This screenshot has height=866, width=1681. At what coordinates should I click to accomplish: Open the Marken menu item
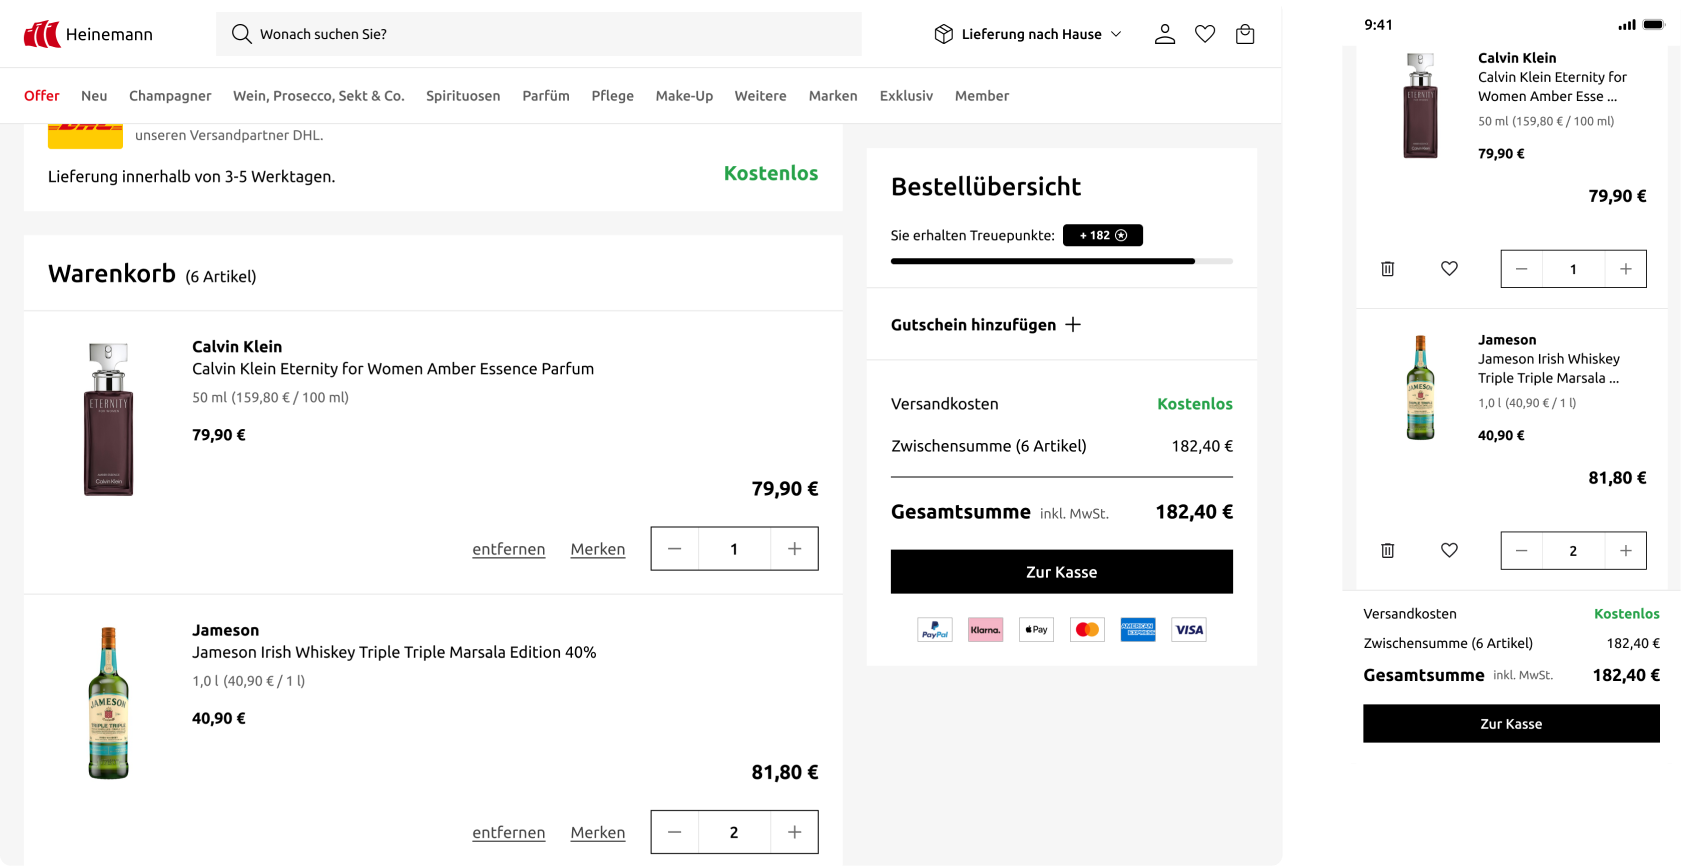click(x=833, y=96)
